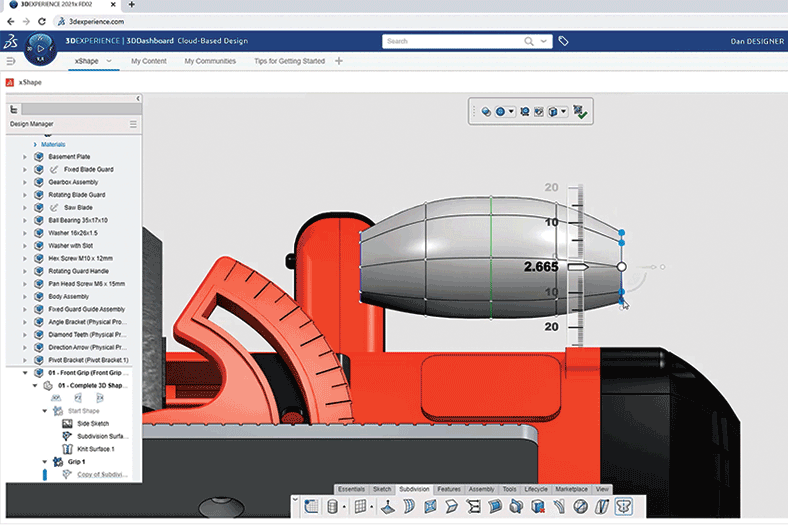Click the grid plane primitive icon
Screen dimensions: 788x525
pyautogui.click(x=360, y=506)
